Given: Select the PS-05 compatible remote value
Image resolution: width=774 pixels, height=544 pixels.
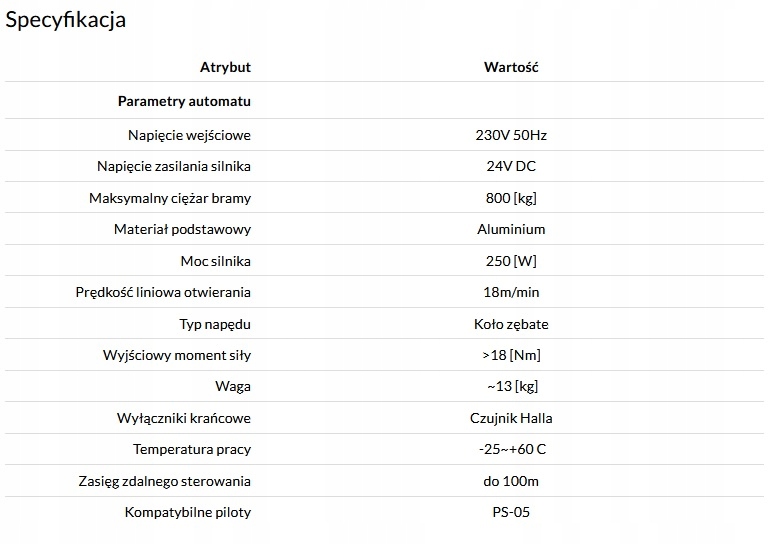Looking at the screenshot, I should click(x=511, y=512).
